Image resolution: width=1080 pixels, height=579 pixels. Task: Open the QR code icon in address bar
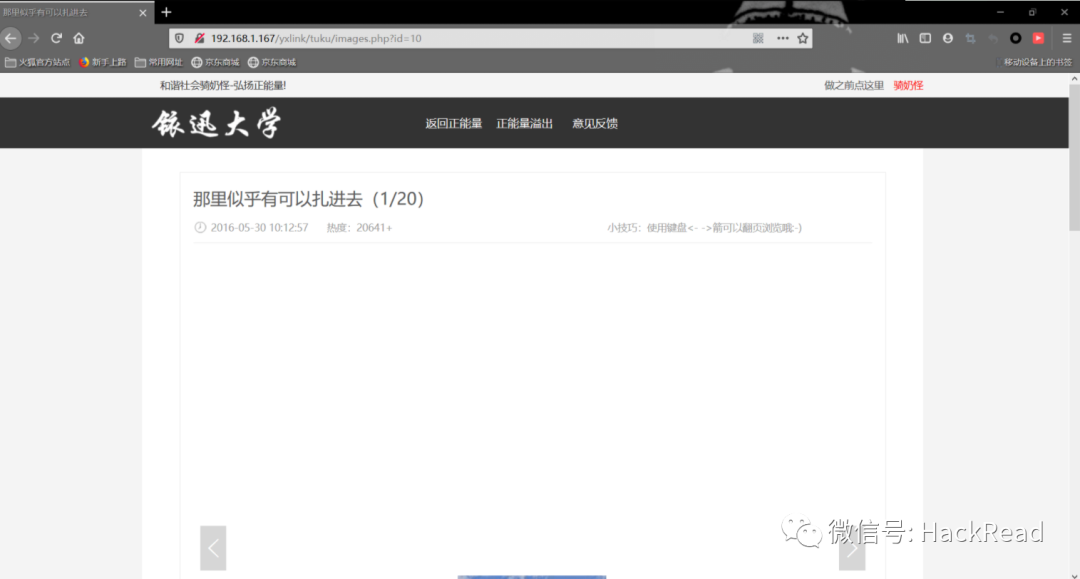(x=758, y=38)
